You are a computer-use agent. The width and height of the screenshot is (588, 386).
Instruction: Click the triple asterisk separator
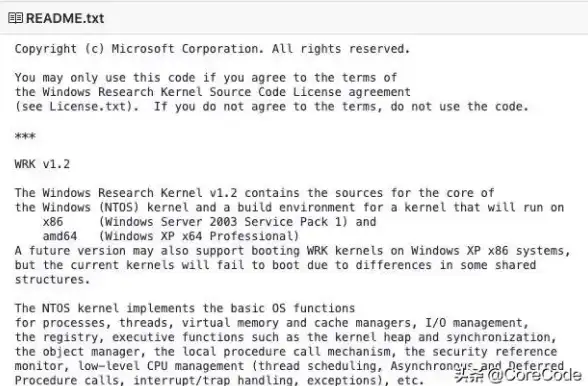click(x=25, y=135)
